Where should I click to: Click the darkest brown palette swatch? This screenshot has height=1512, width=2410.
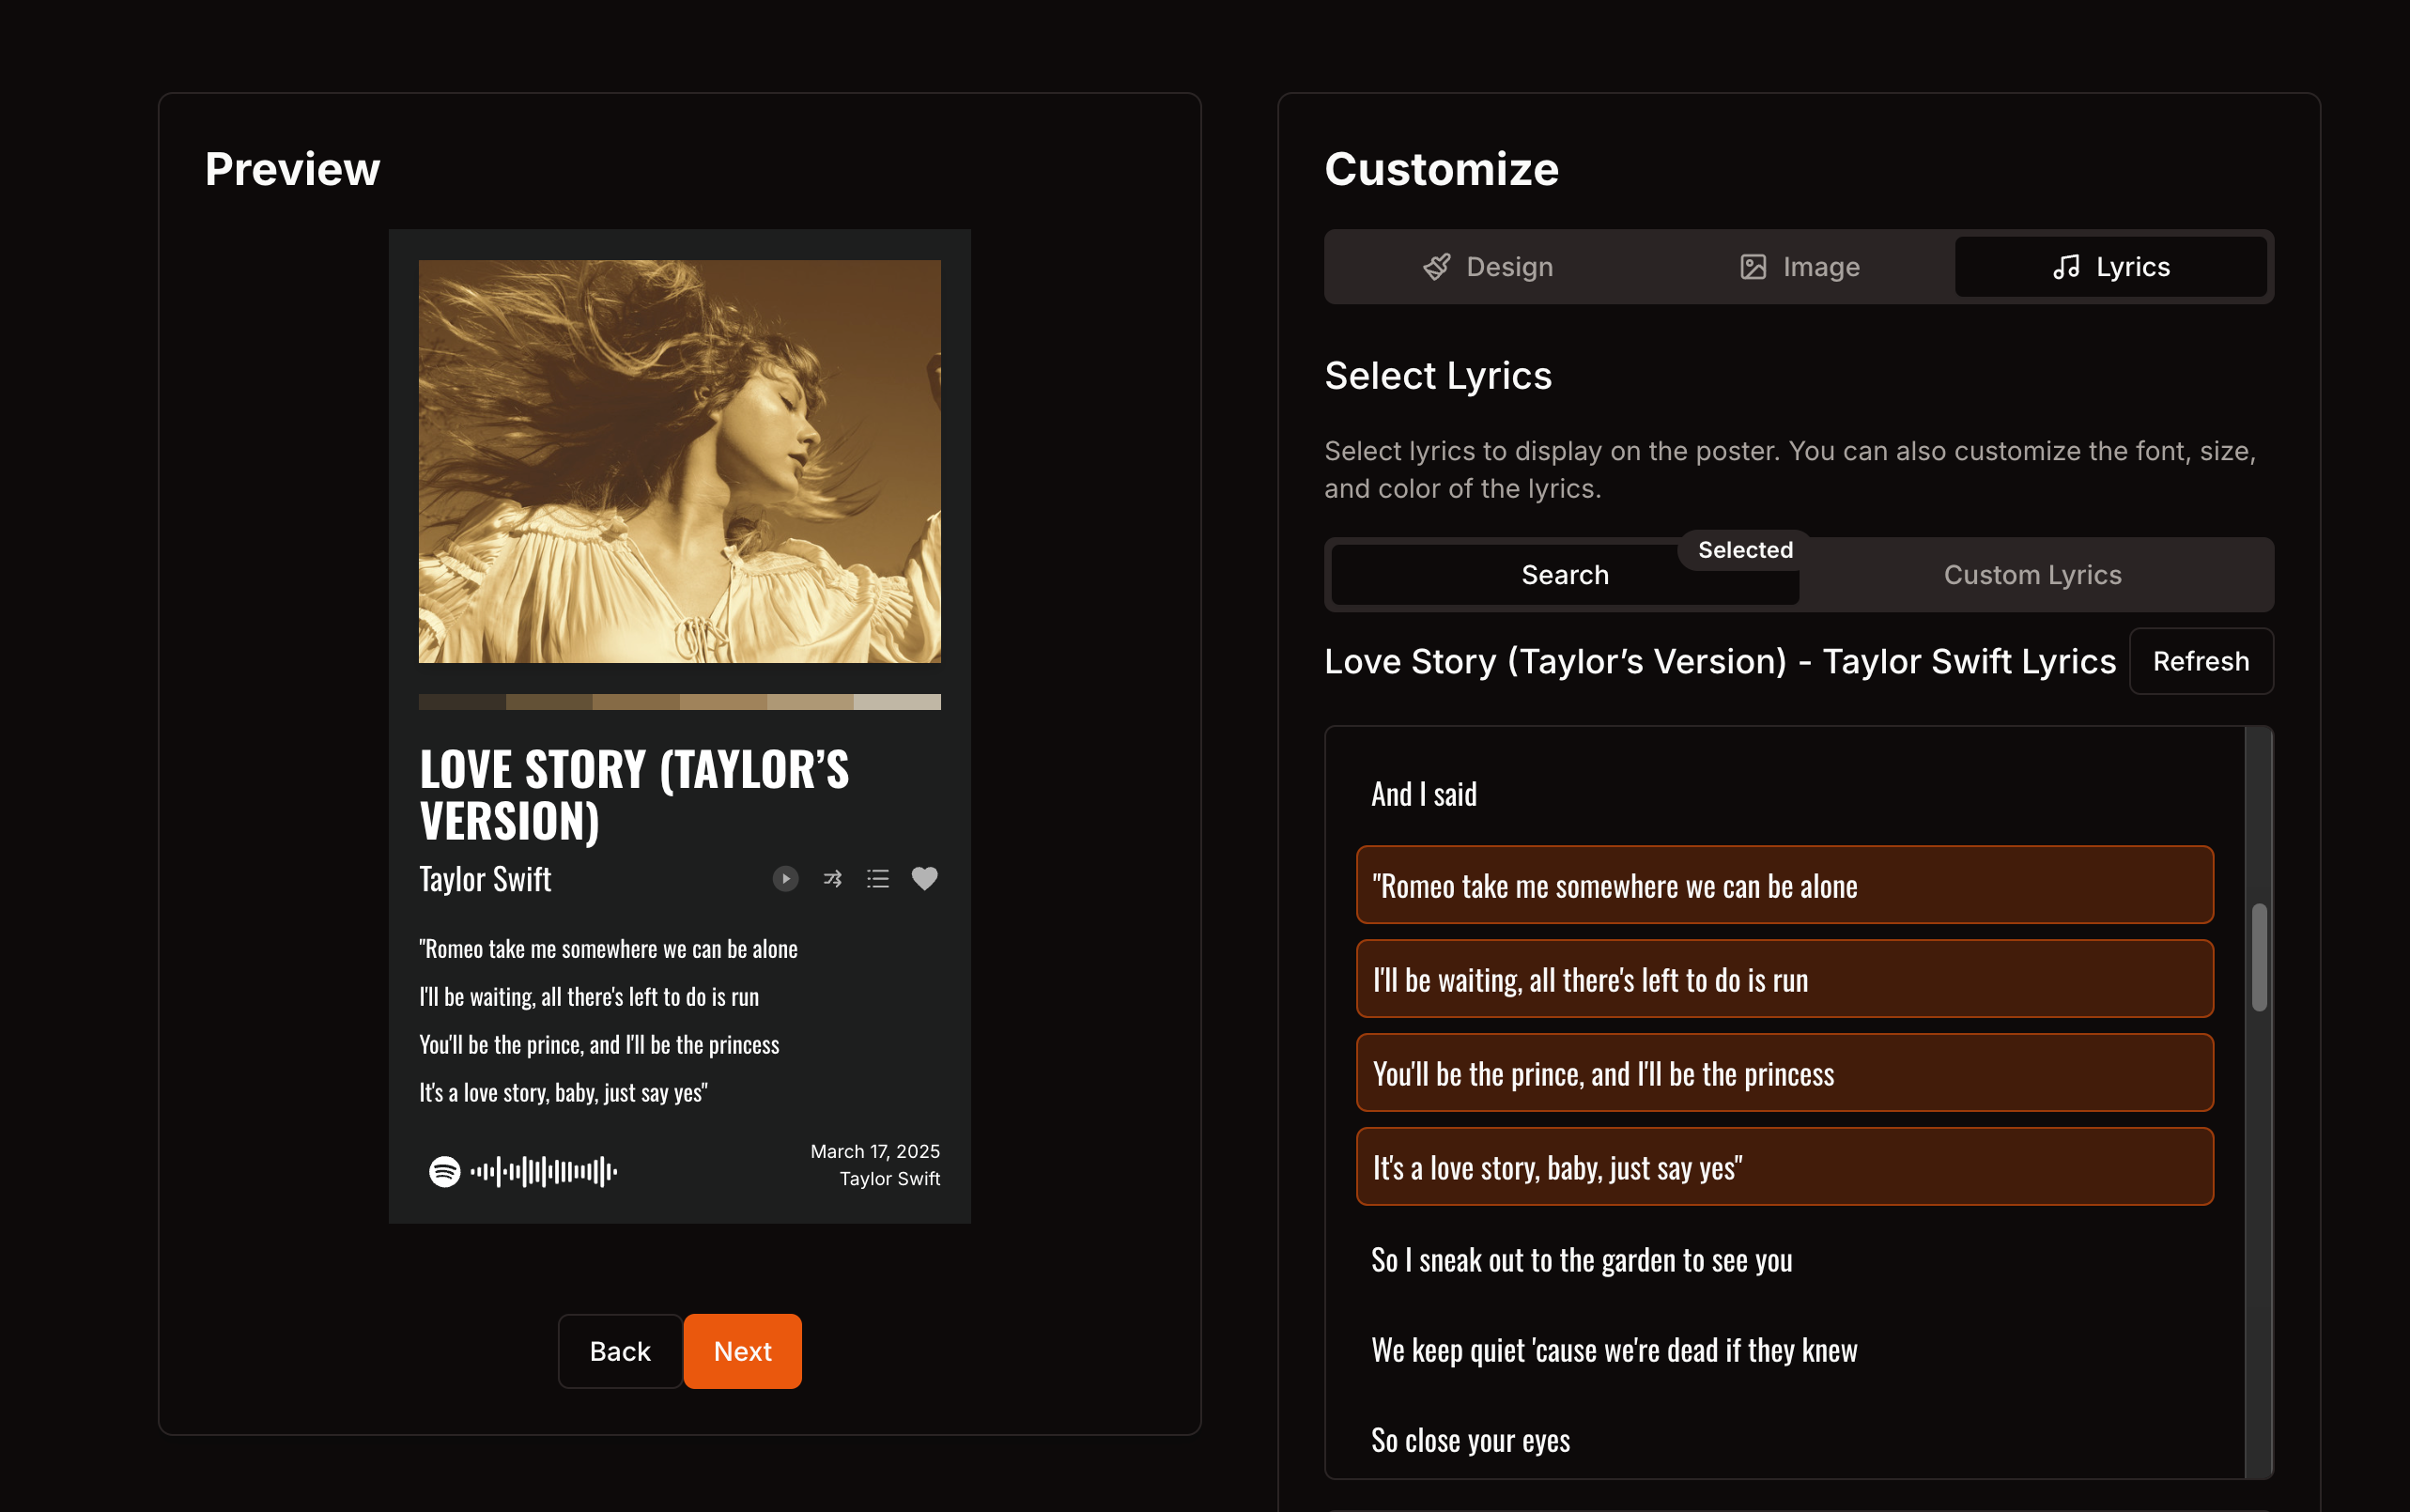[x=462, y=702]
